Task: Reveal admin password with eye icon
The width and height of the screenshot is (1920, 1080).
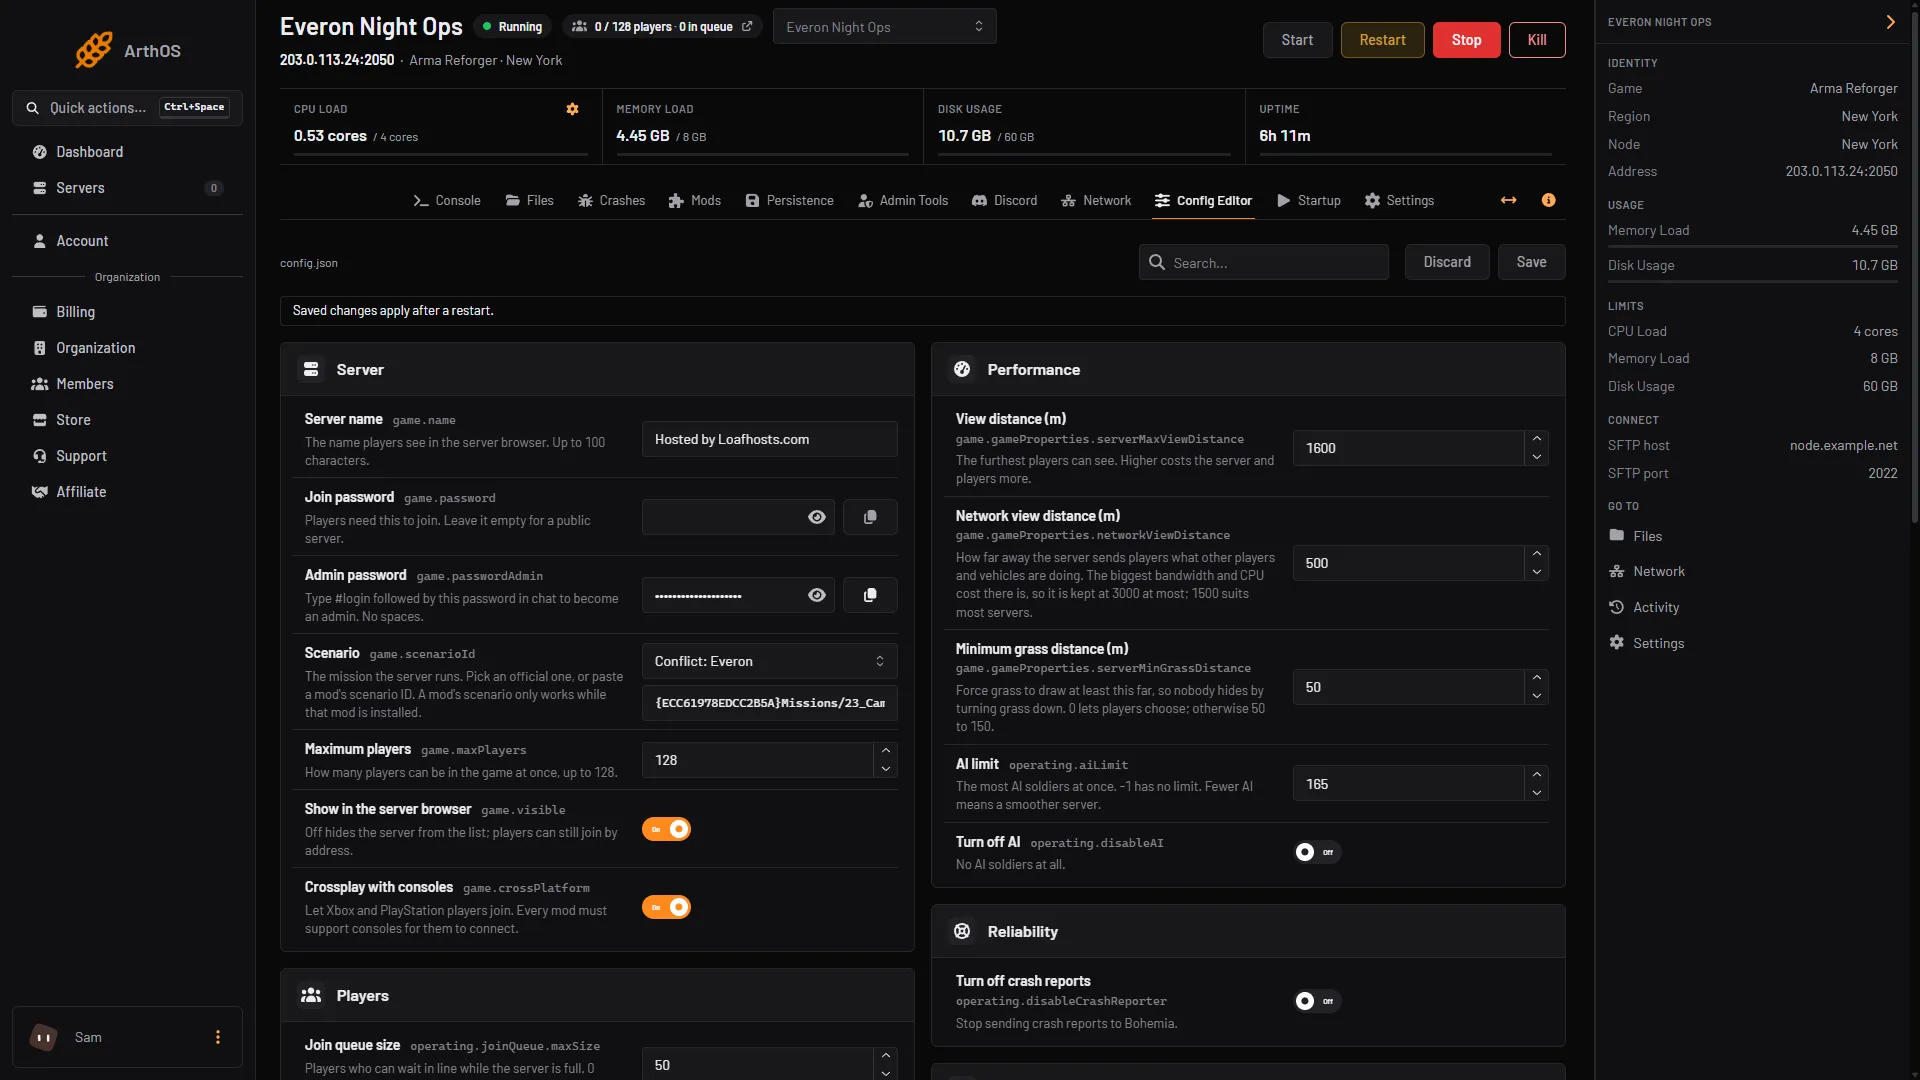Action: 817,595
